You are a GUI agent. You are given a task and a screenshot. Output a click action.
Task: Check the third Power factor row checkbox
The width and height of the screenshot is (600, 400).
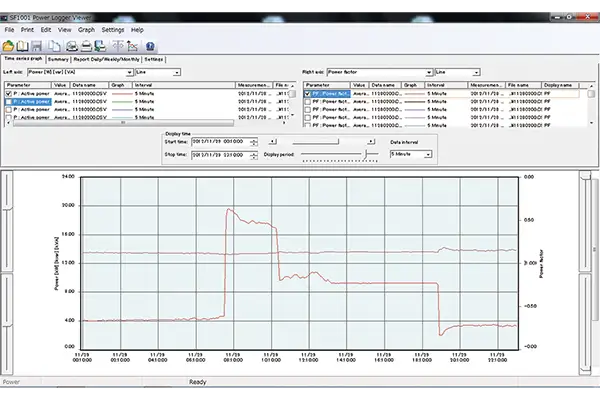coord(307,109)
